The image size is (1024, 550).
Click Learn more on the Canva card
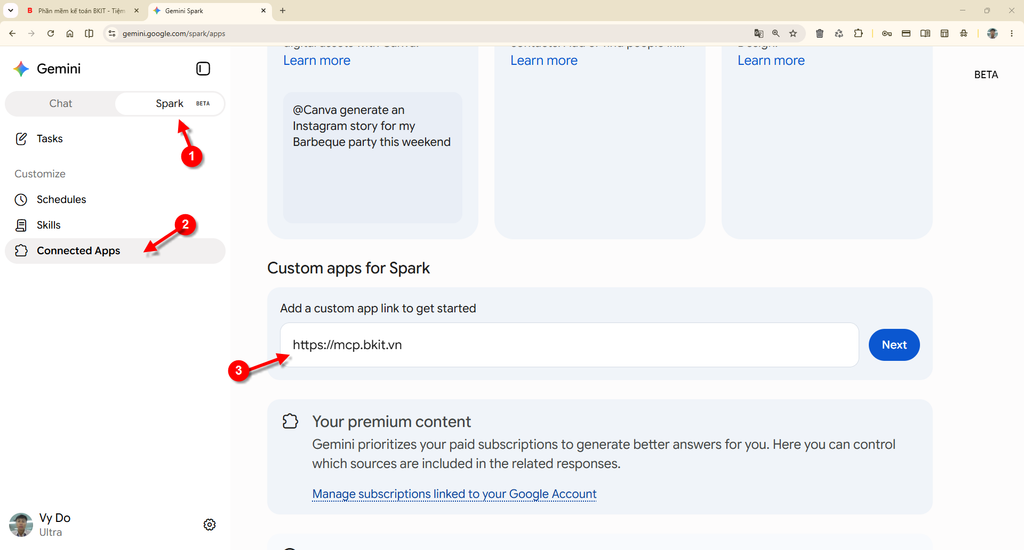317,60
